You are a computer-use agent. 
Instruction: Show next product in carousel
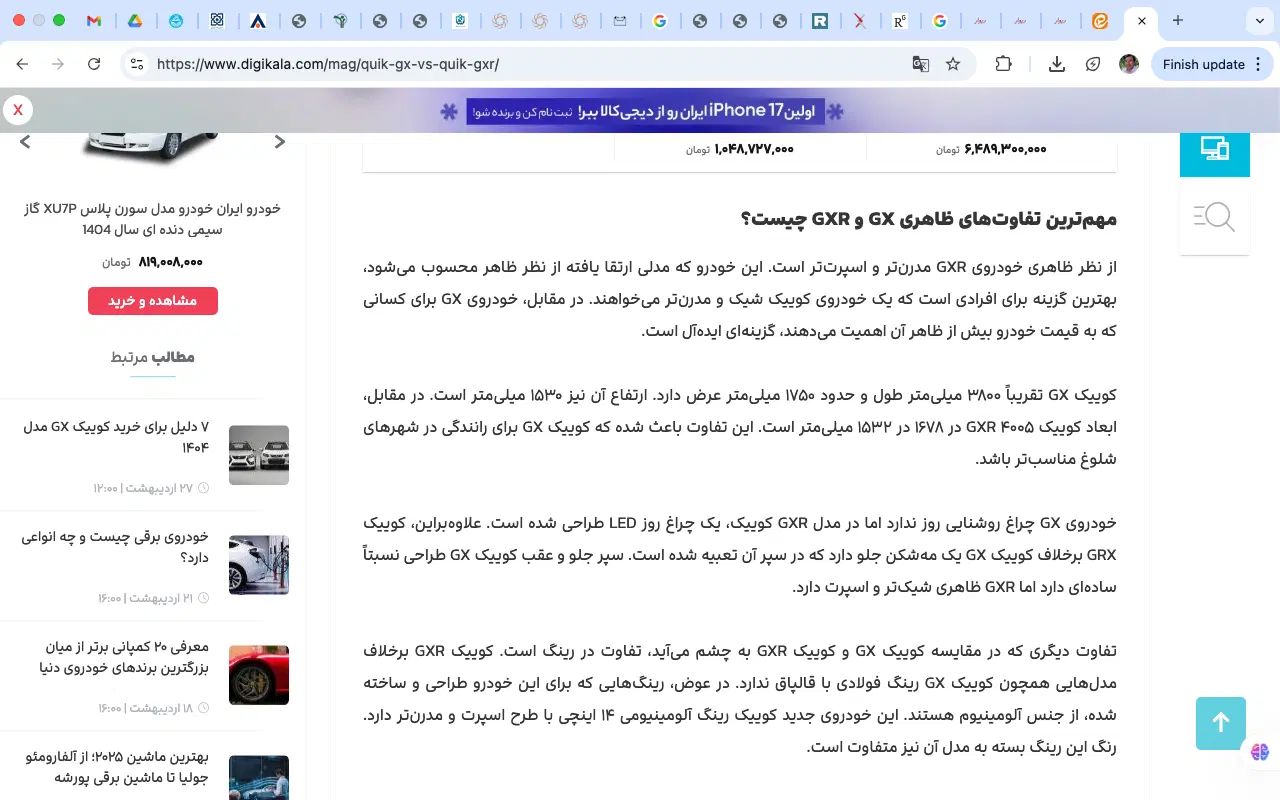coord(280,142)
